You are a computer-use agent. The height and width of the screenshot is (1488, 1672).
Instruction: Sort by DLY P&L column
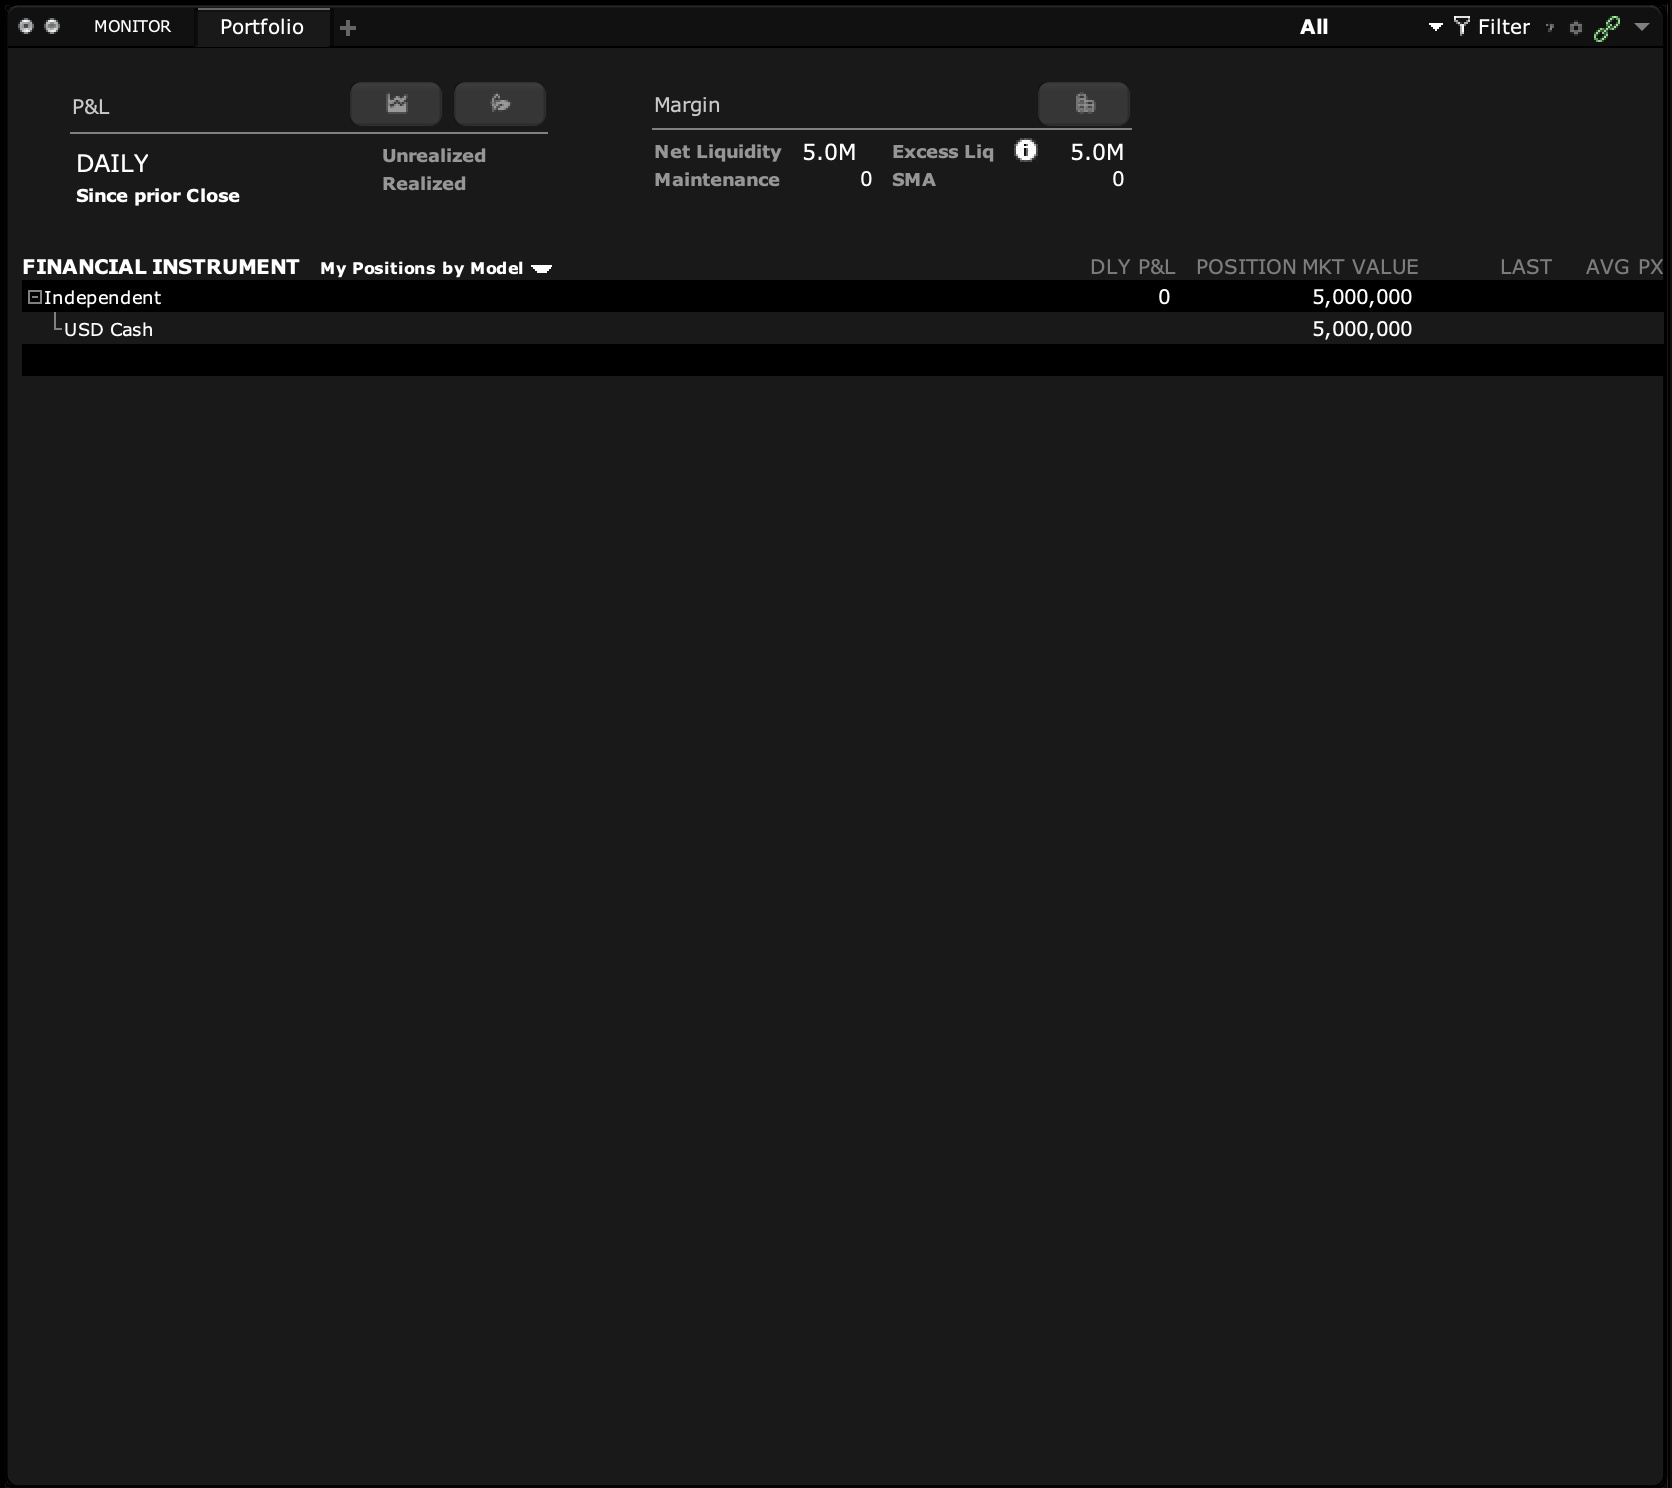pos(1132,267)
